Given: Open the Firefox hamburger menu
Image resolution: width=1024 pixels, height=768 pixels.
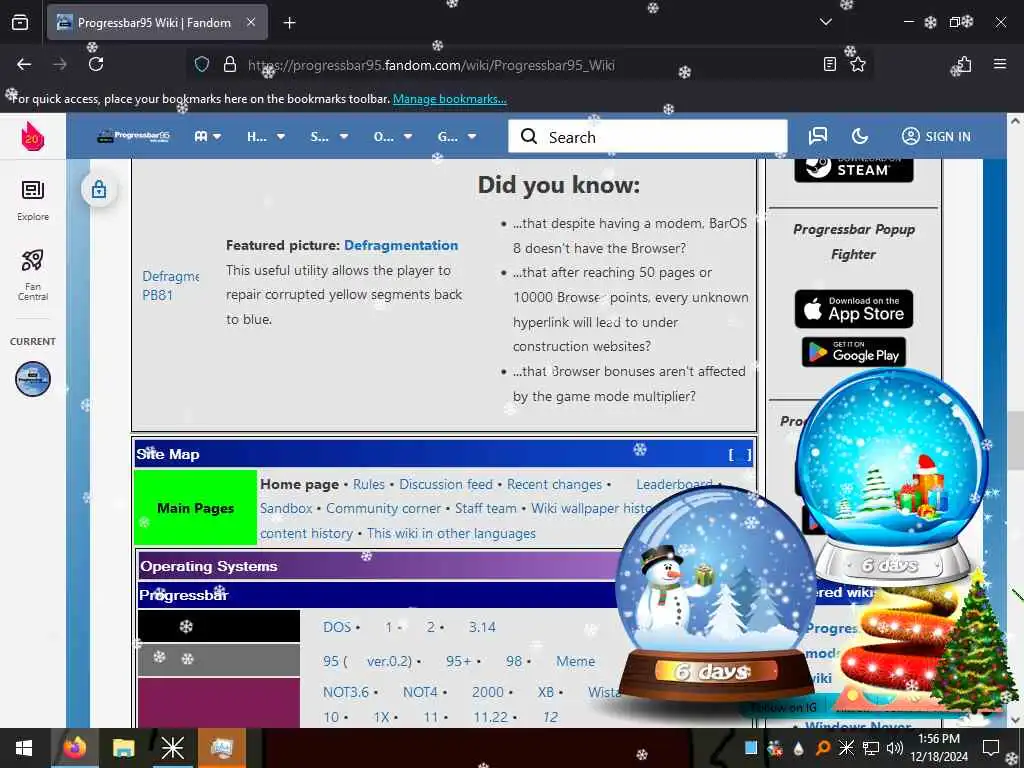Looking at the screenshot, I should tap(1000, 64).
